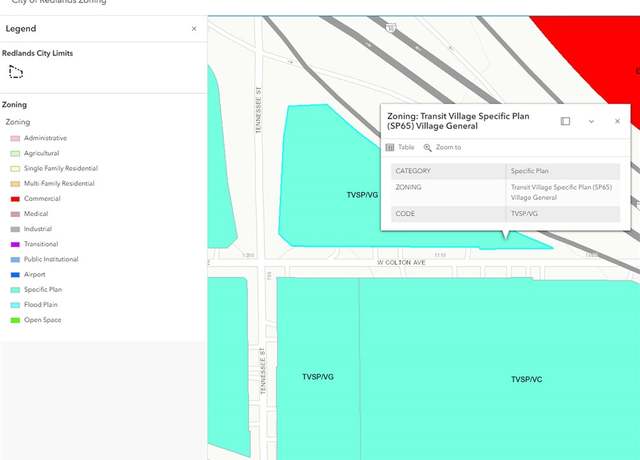The image size is (640, 460).
Task: Open the Table view in popup
Action: pos(400,147)
